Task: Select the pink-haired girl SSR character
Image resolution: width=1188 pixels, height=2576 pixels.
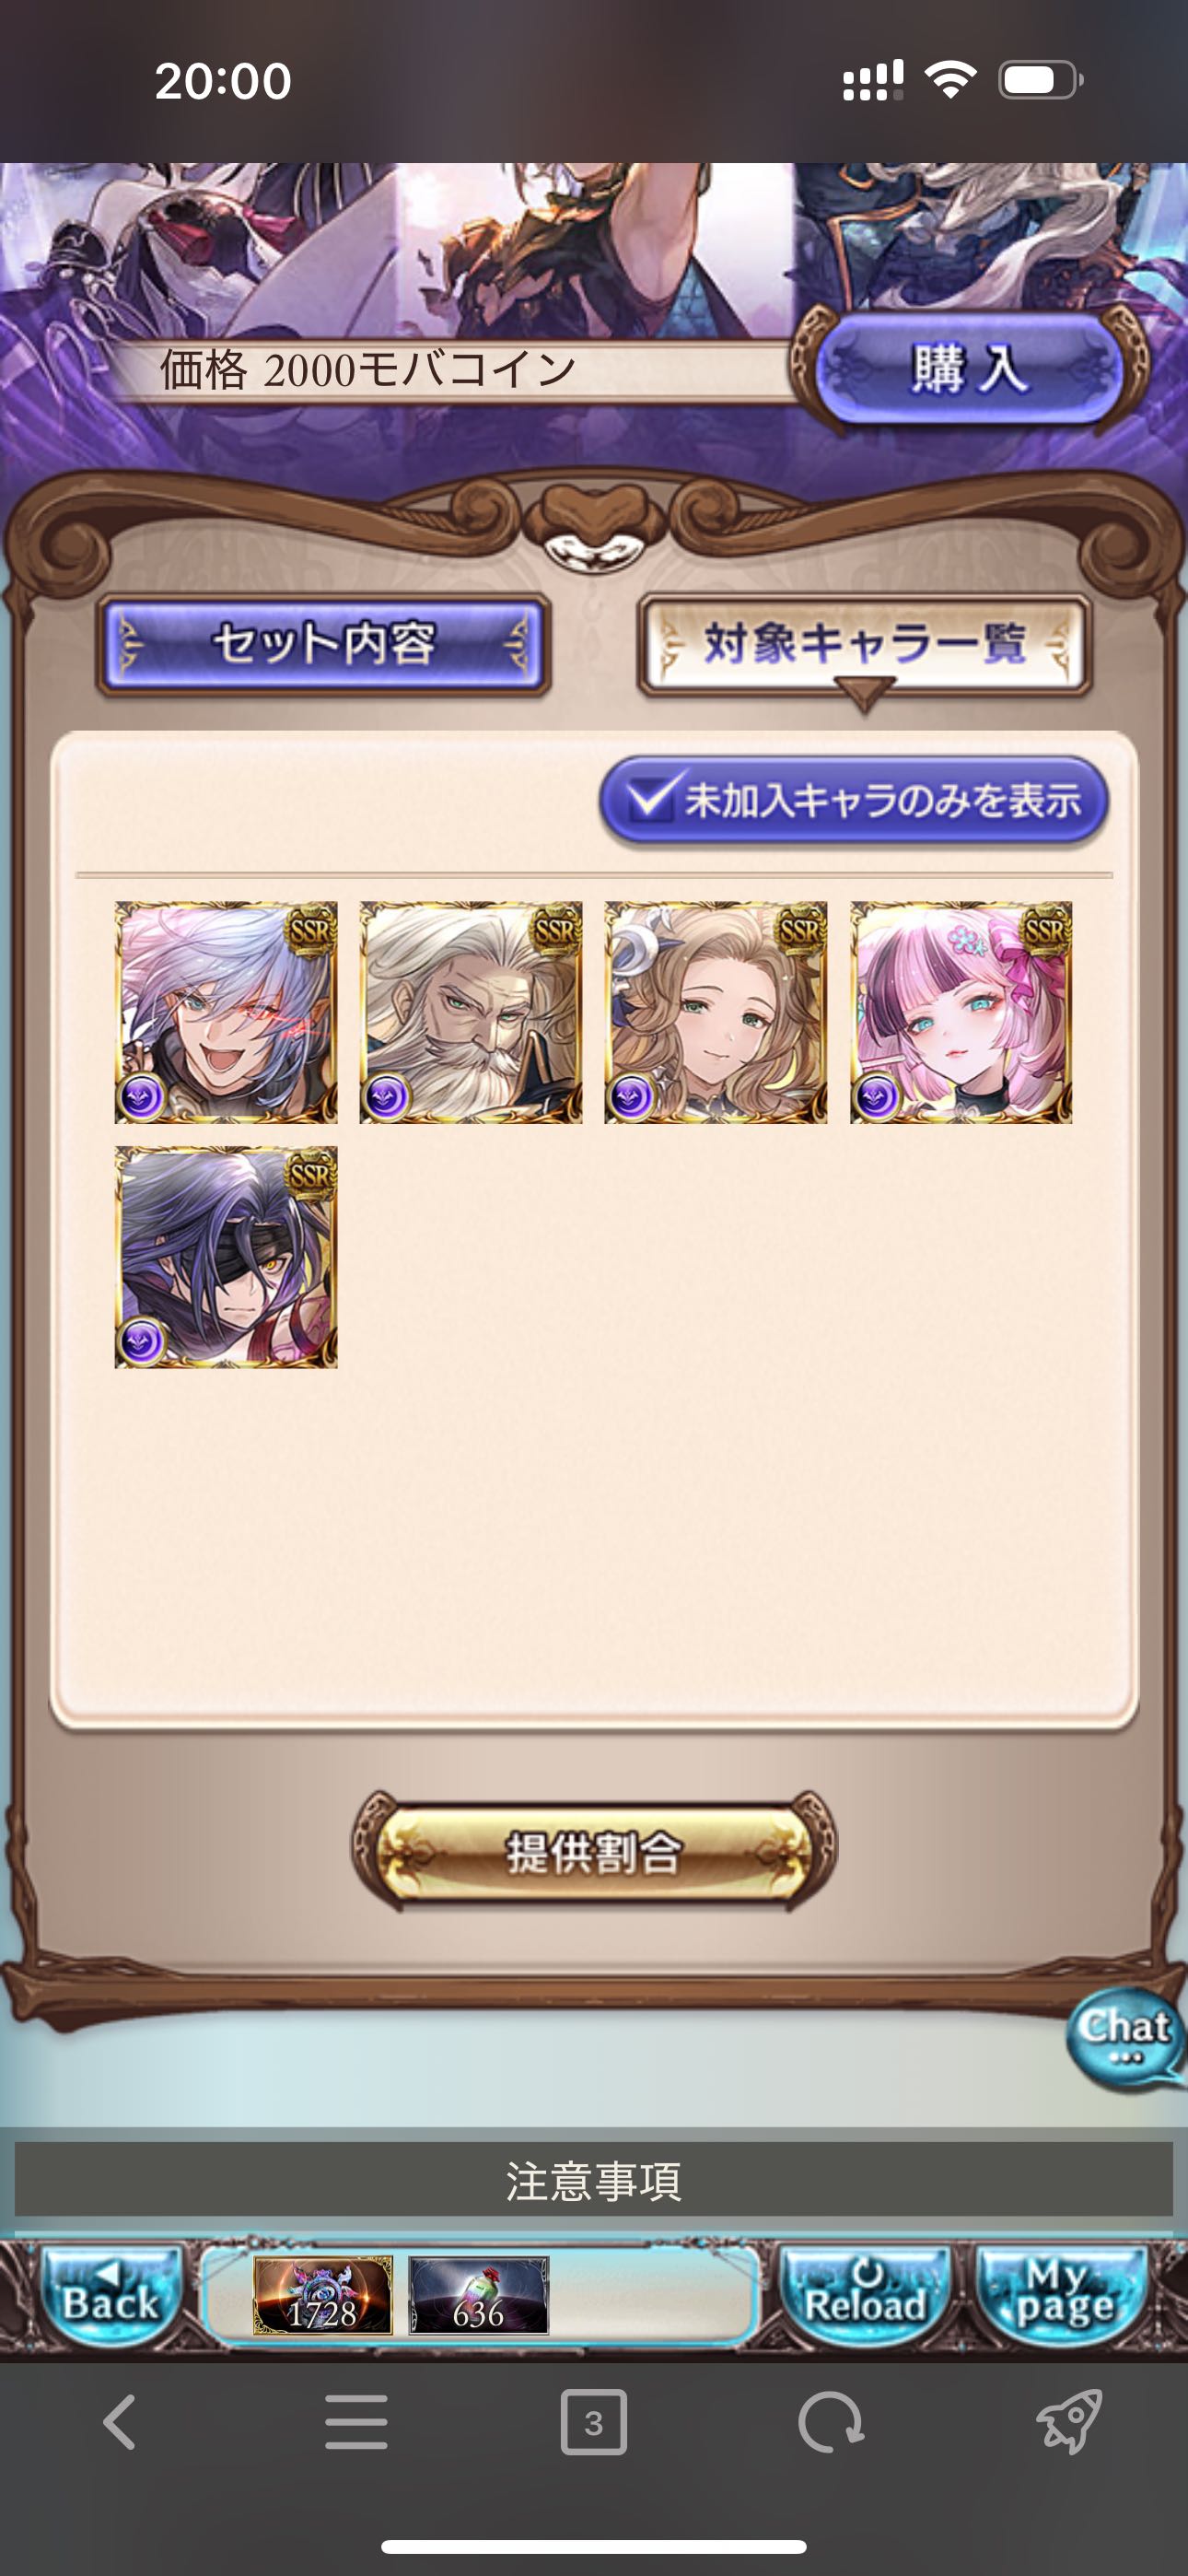Action: click(961, 1012)
